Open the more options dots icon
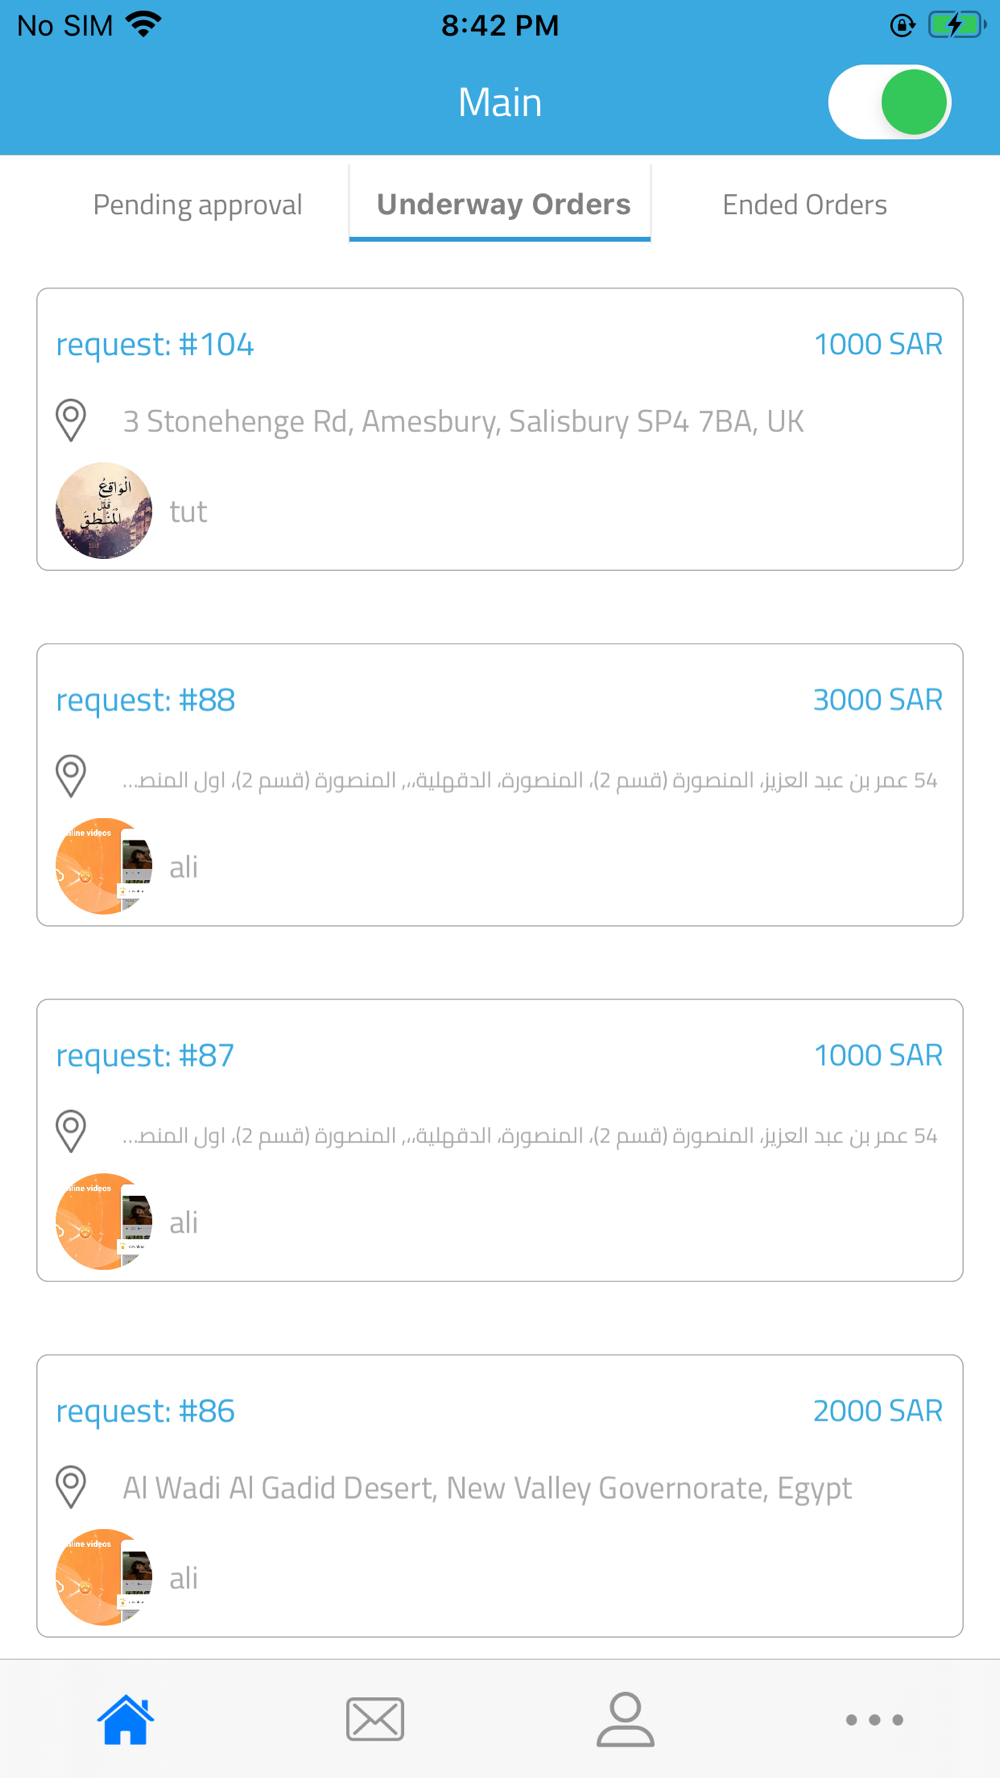 point(874,1720)
